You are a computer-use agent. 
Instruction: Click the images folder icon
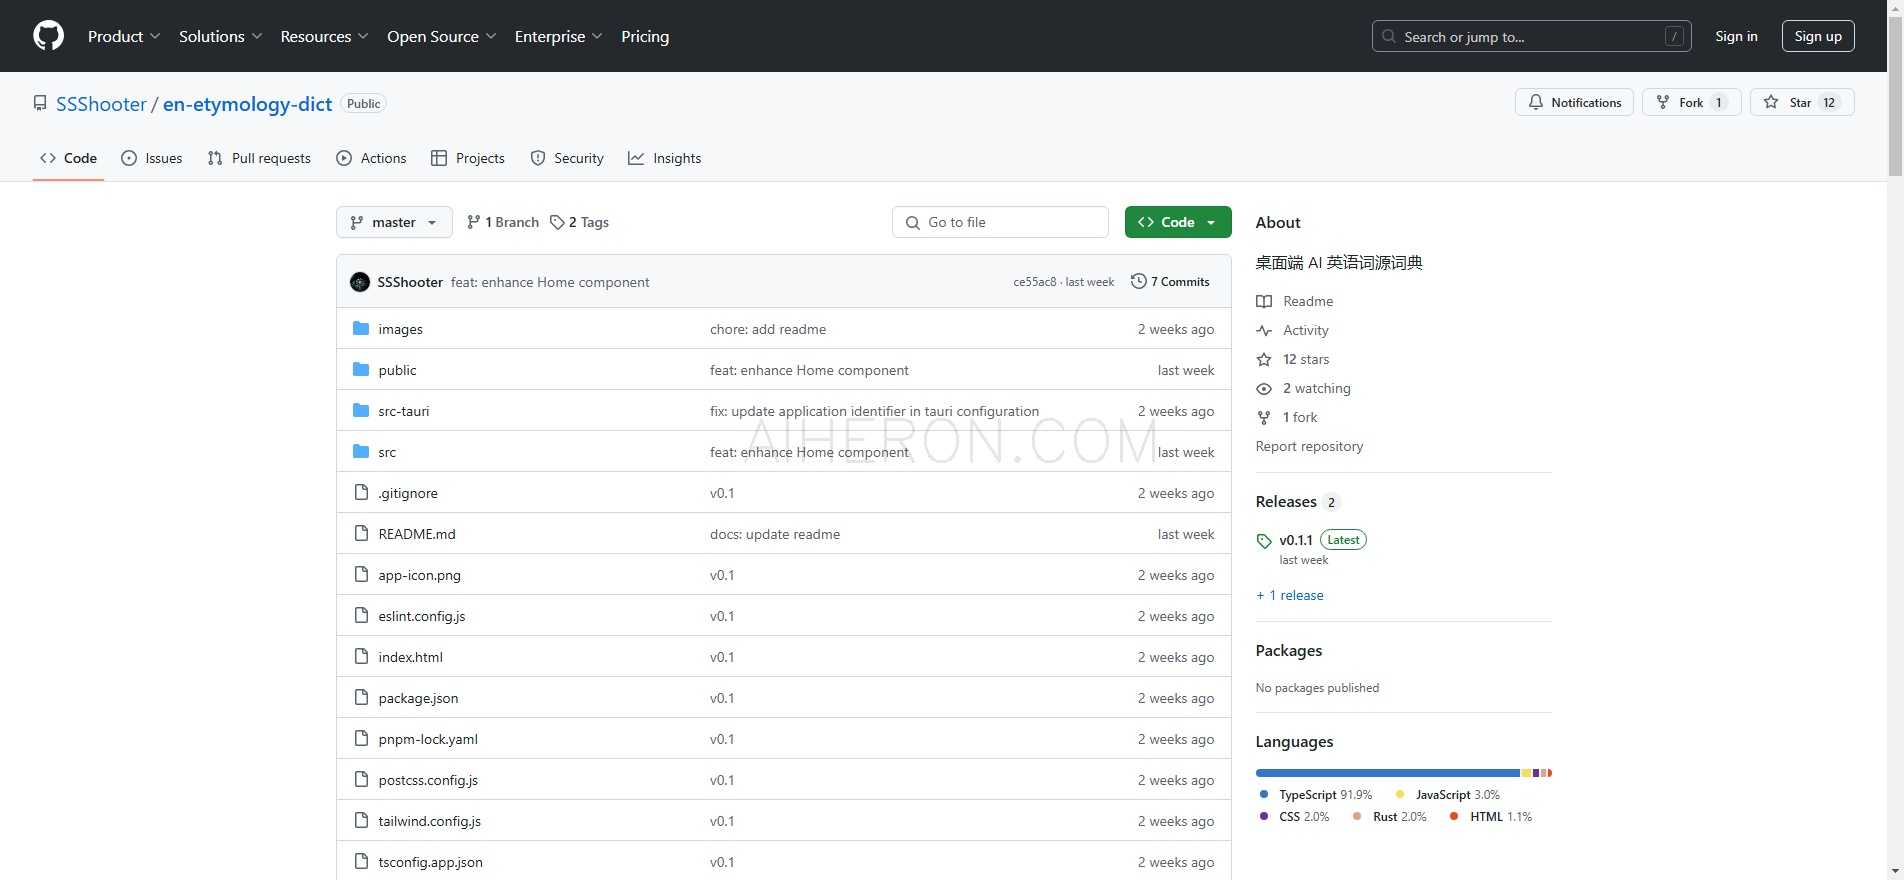tap(361, 329)
